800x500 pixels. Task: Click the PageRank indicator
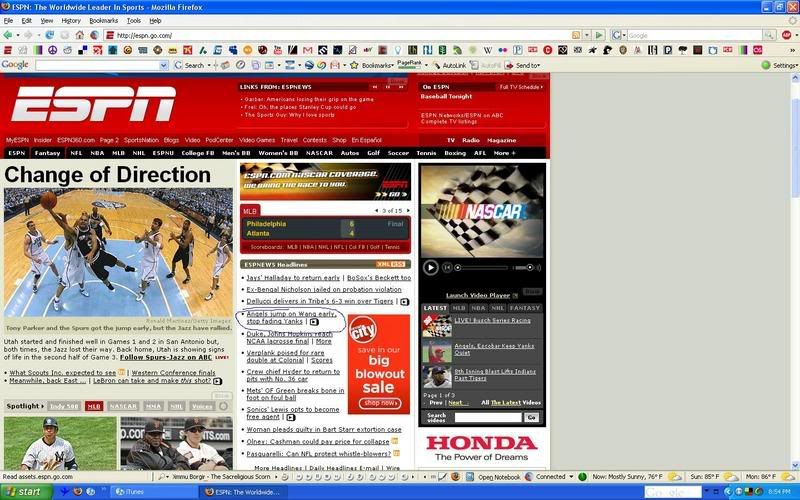click(x=410, y=65)
